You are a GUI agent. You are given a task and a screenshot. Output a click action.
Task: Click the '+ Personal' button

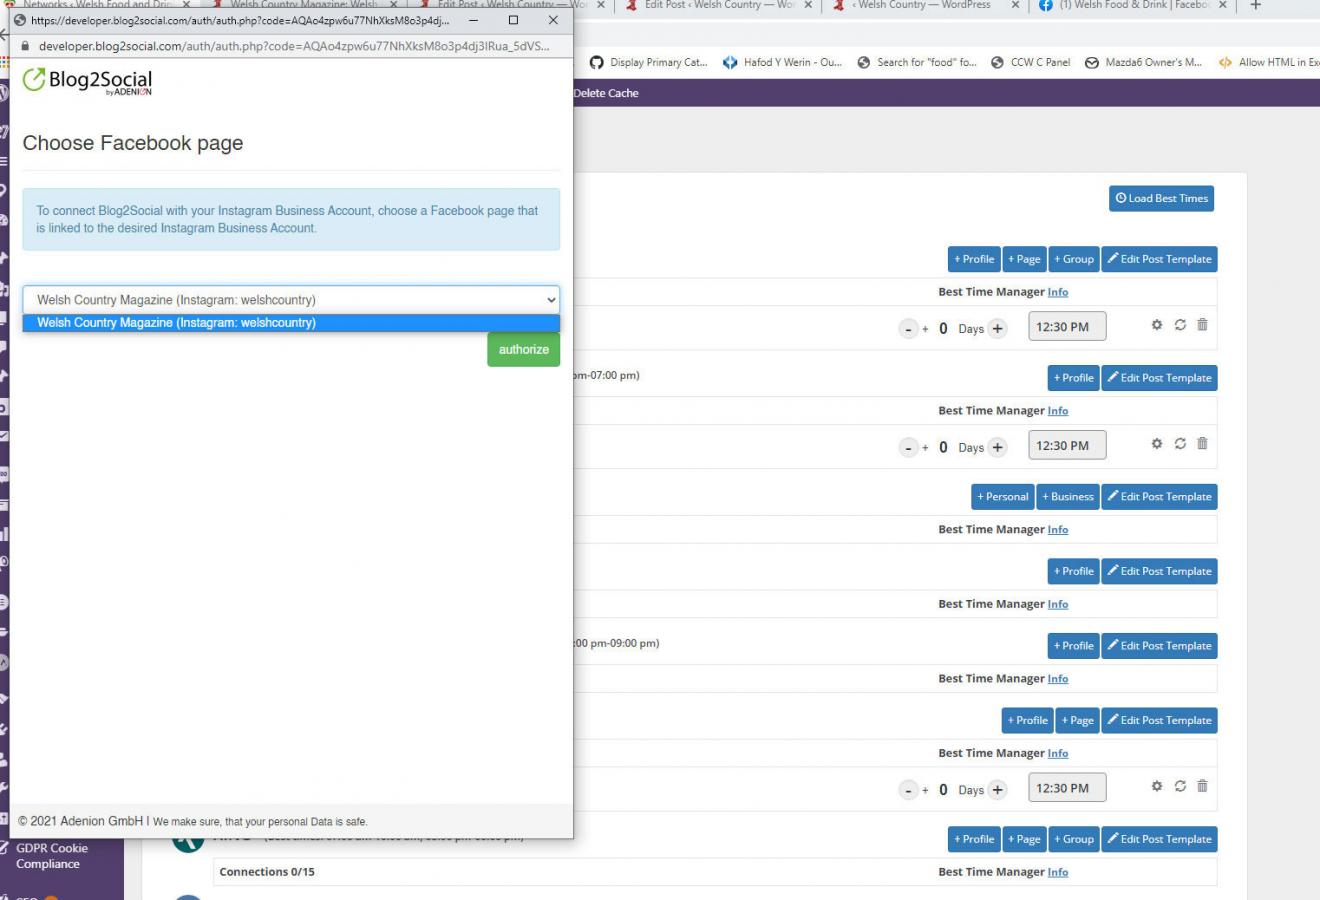(1002, 497)
